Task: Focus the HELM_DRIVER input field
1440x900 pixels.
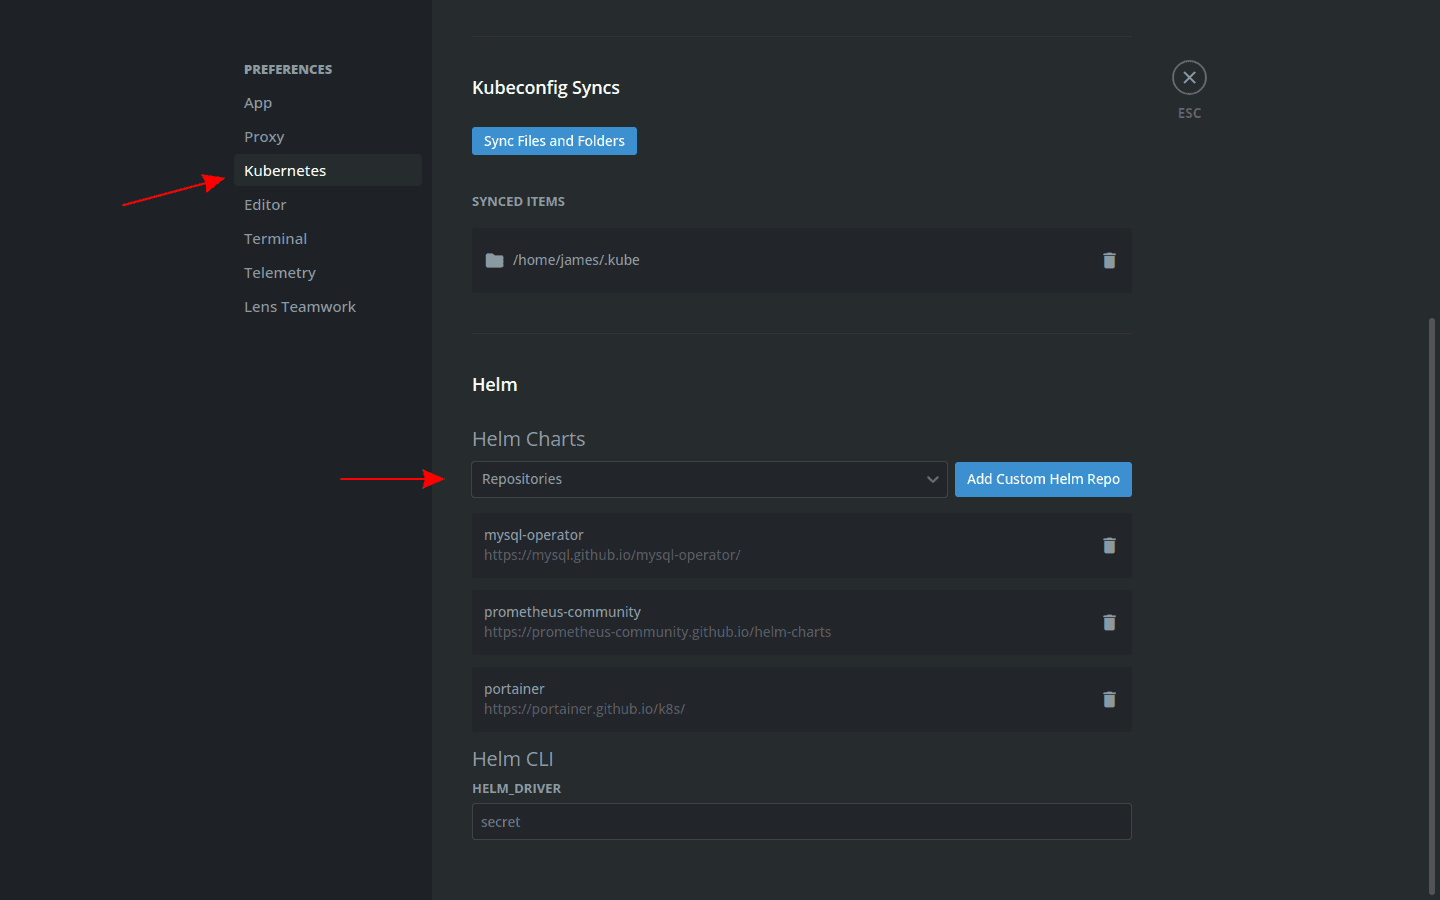Action: [x=801, y=822]
